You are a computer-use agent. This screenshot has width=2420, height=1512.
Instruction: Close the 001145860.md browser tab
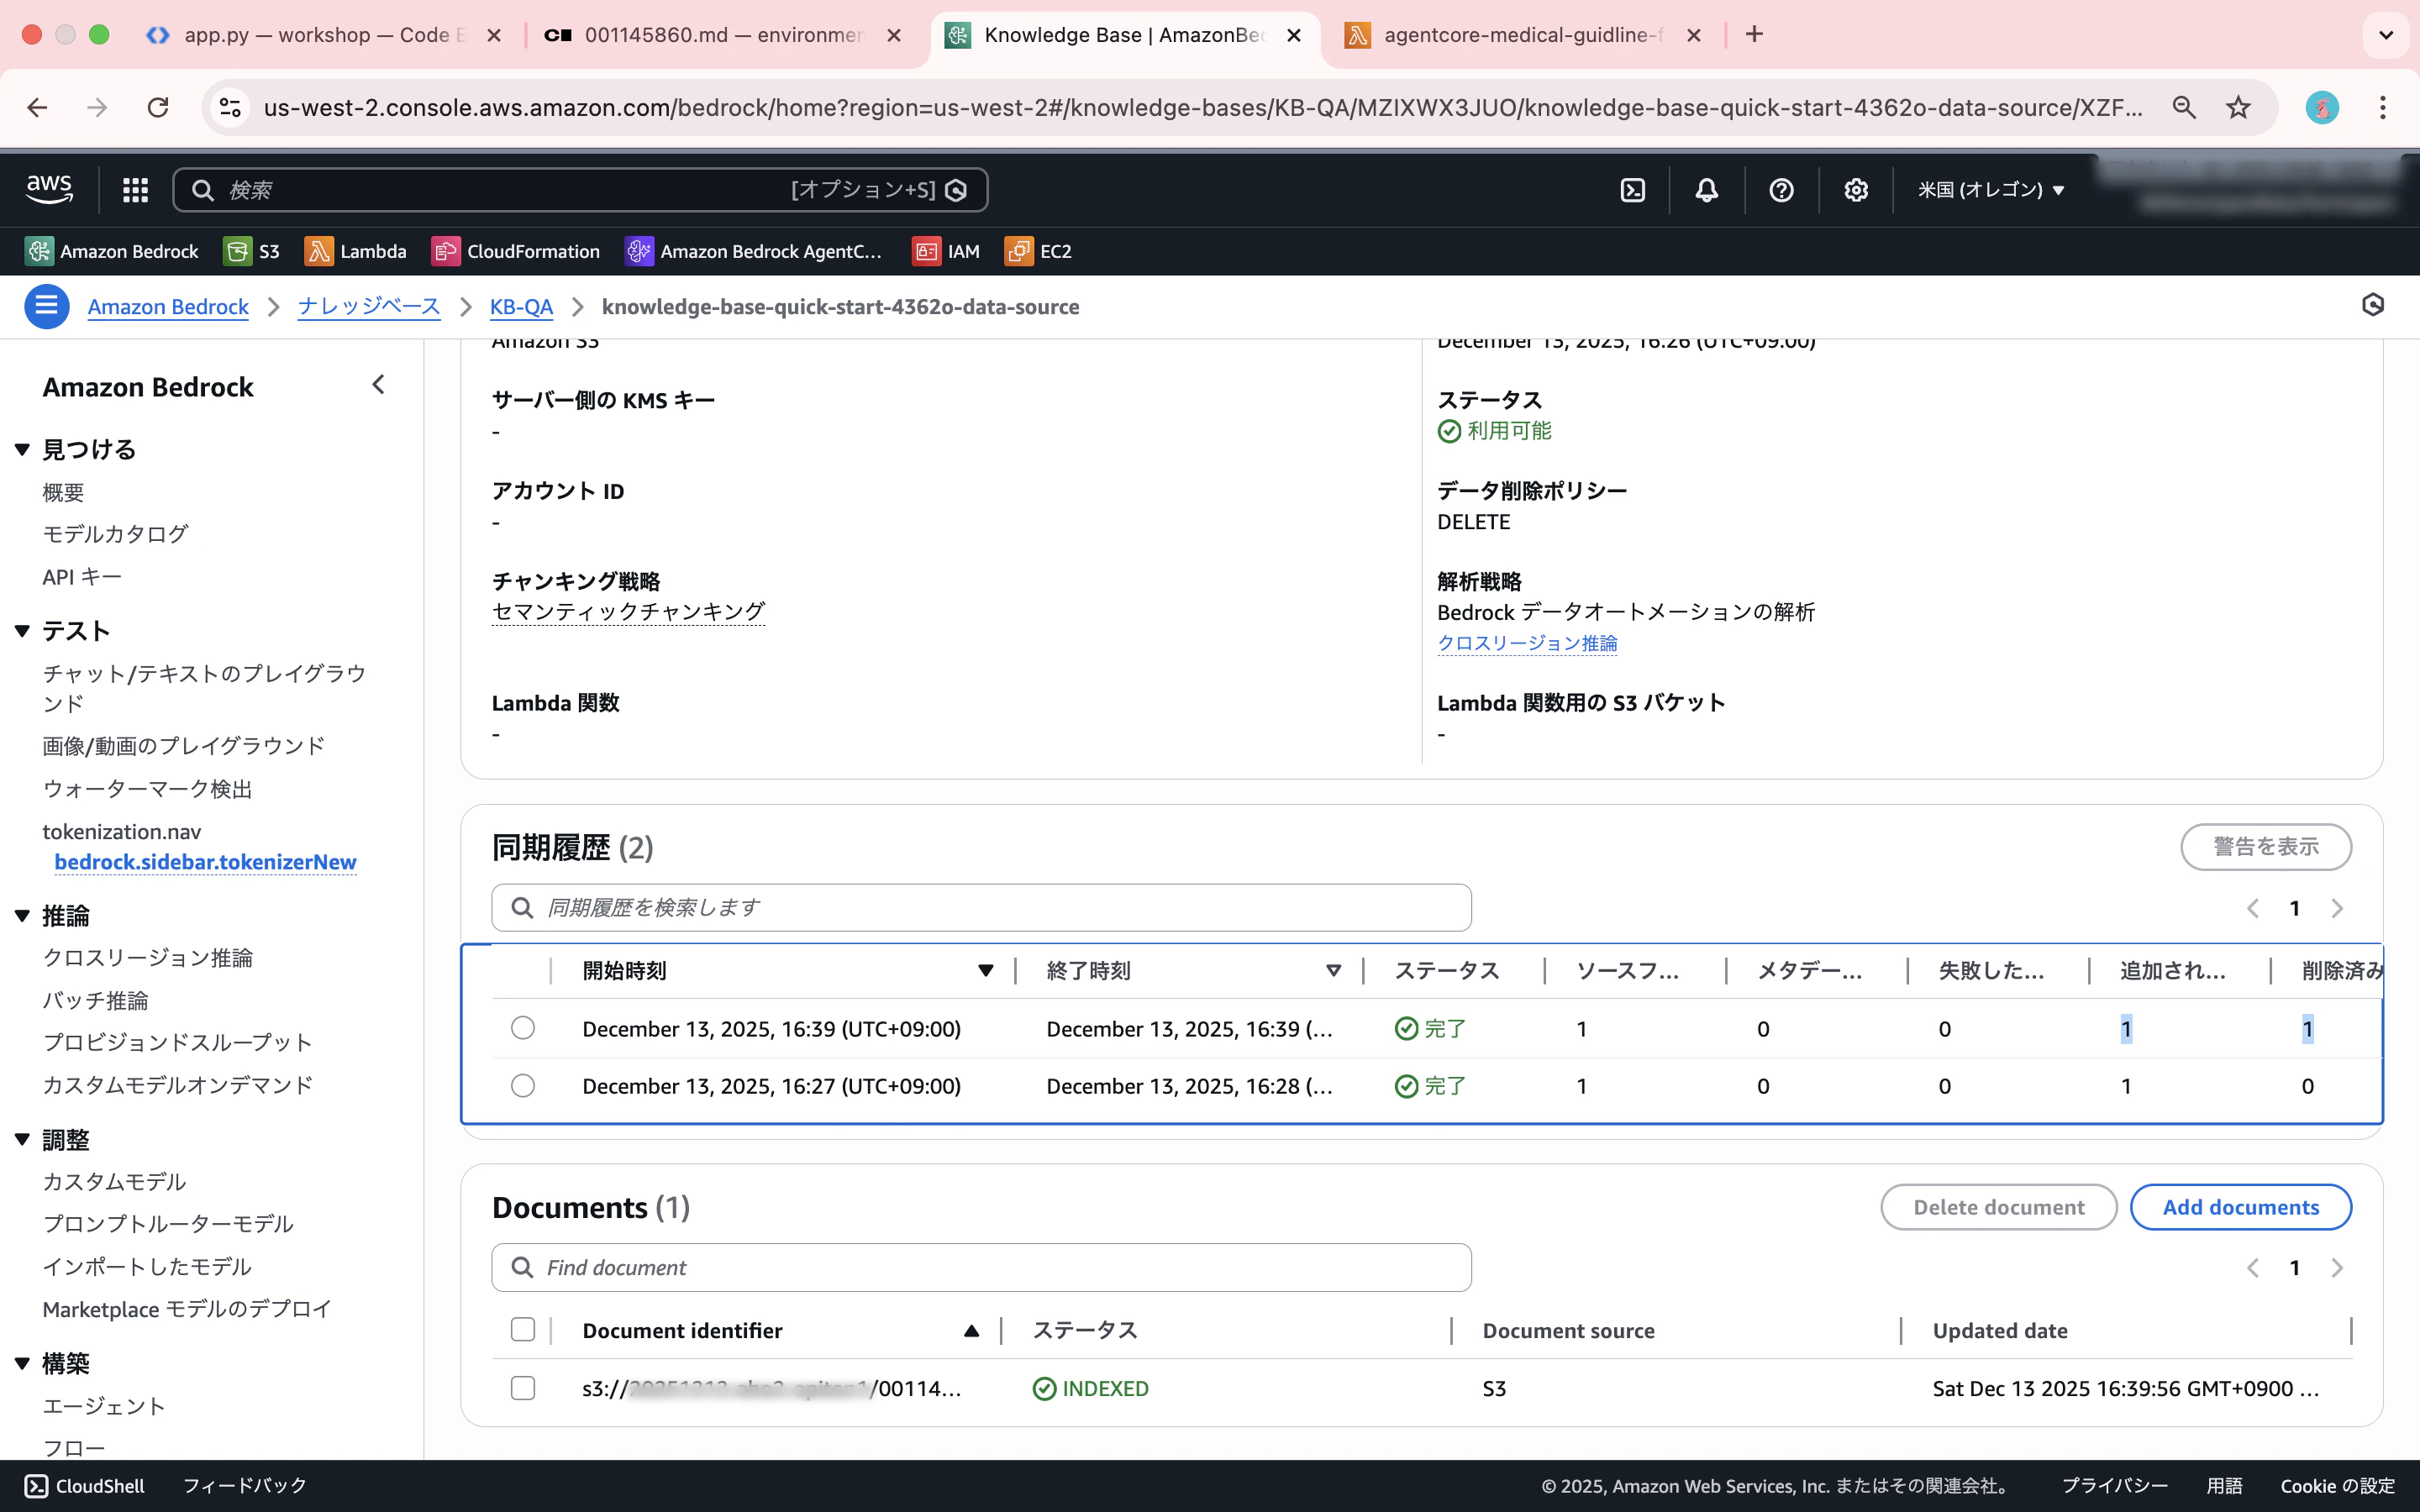[x=894, y=35]
